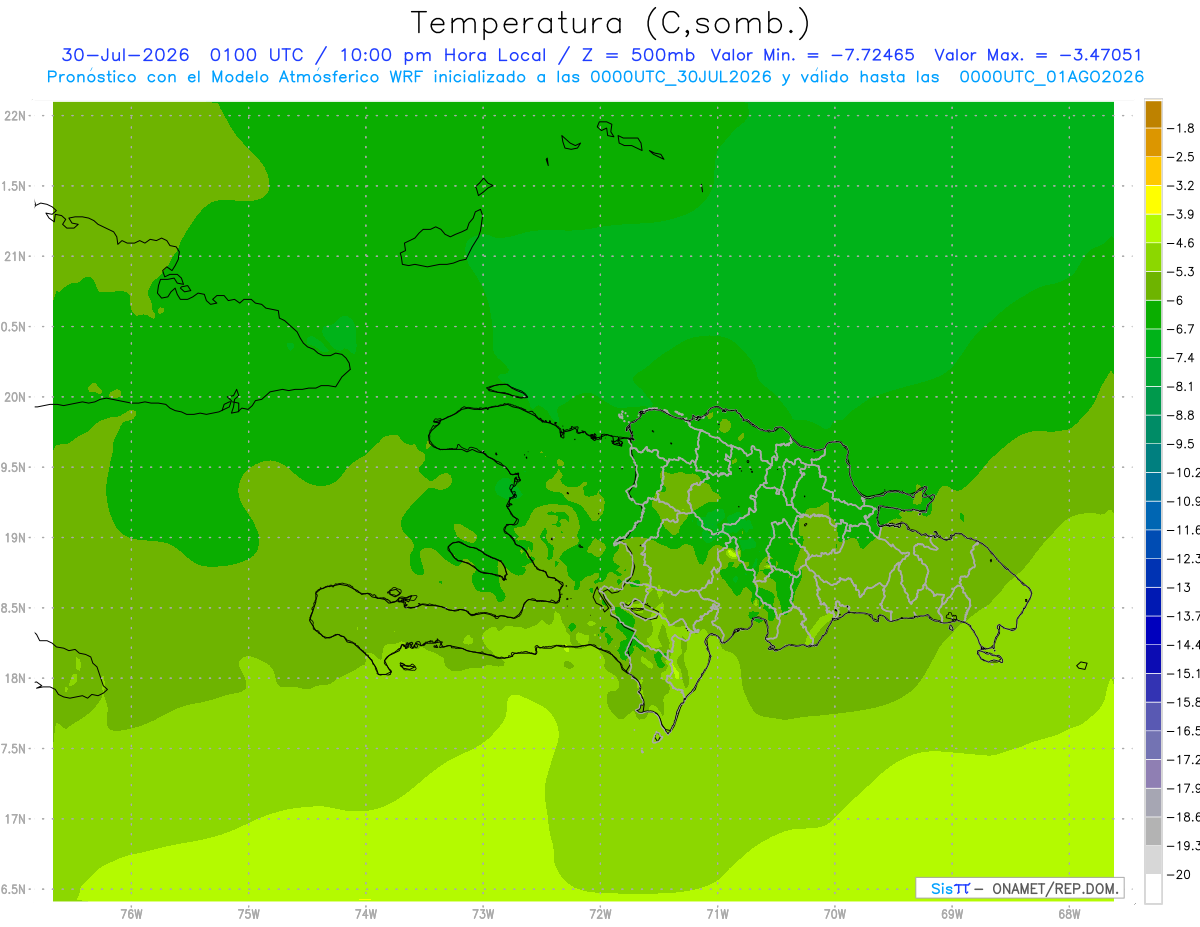Click the "71W" longitude label
This screenshot has width=1200, height=927.
[717, 913]
